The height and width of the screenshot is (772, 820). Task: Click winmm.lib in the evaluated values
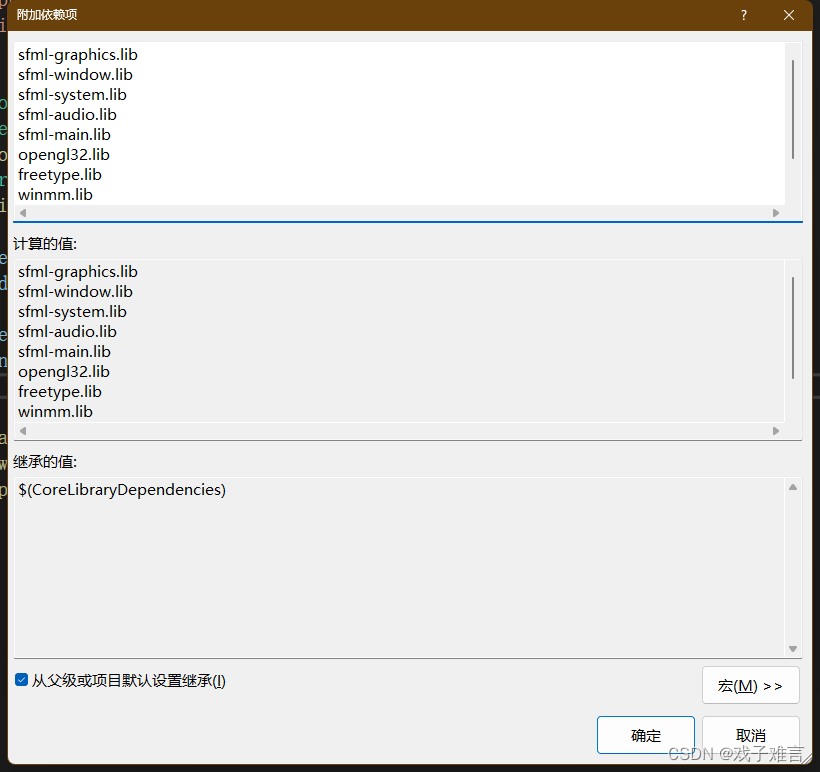click(x=55, y=411)
